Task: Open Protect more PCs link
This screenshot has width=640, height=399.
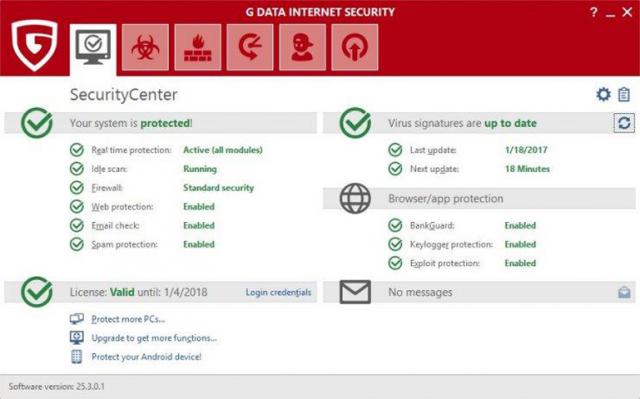Action: 128,319
